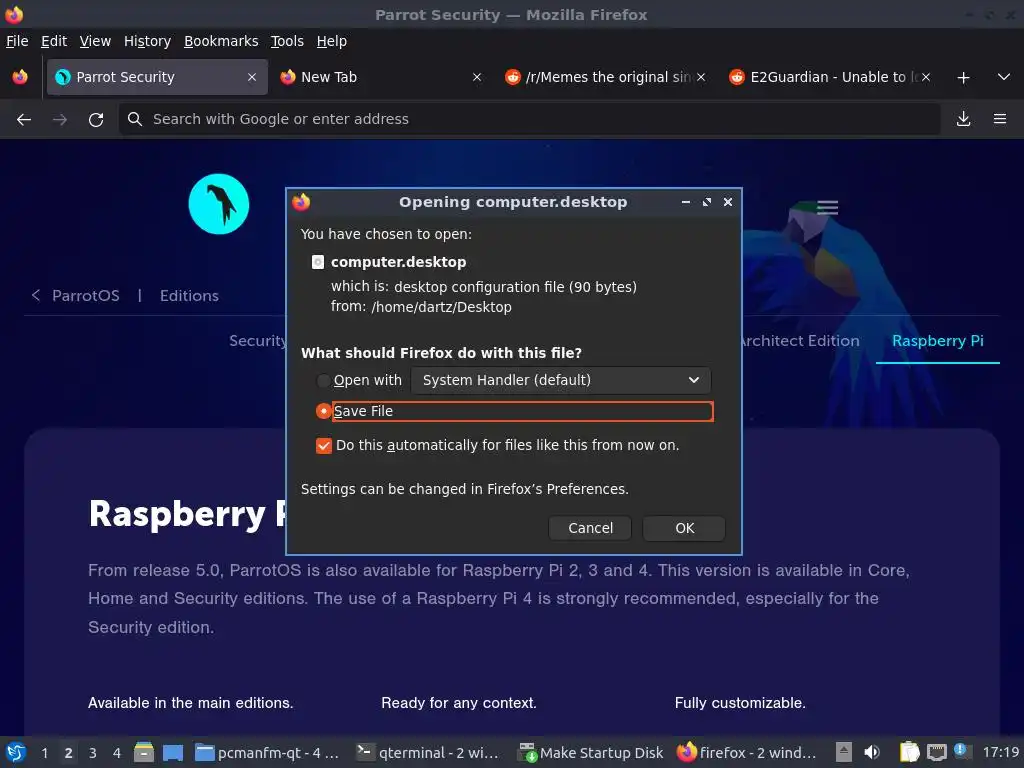Click the removable media eject tray icon
Viewport: 1024px width, 768px height.
click(x=844, y=752)
